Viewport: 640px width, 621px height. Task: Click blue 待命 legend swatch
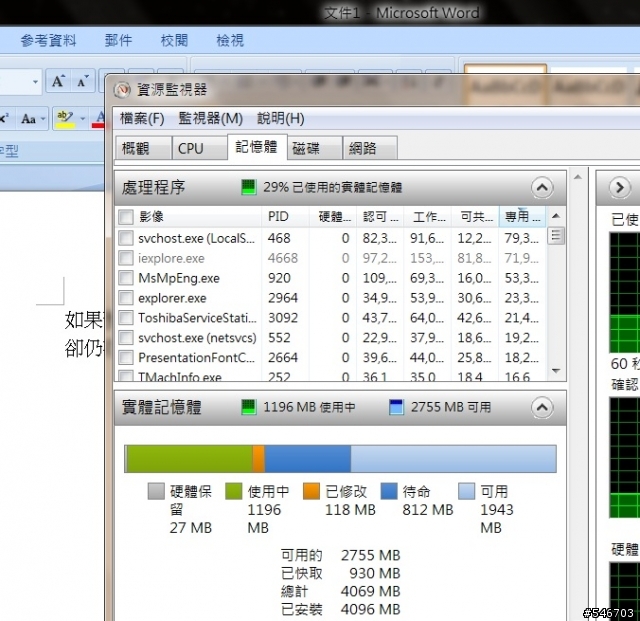coord(389,491)
